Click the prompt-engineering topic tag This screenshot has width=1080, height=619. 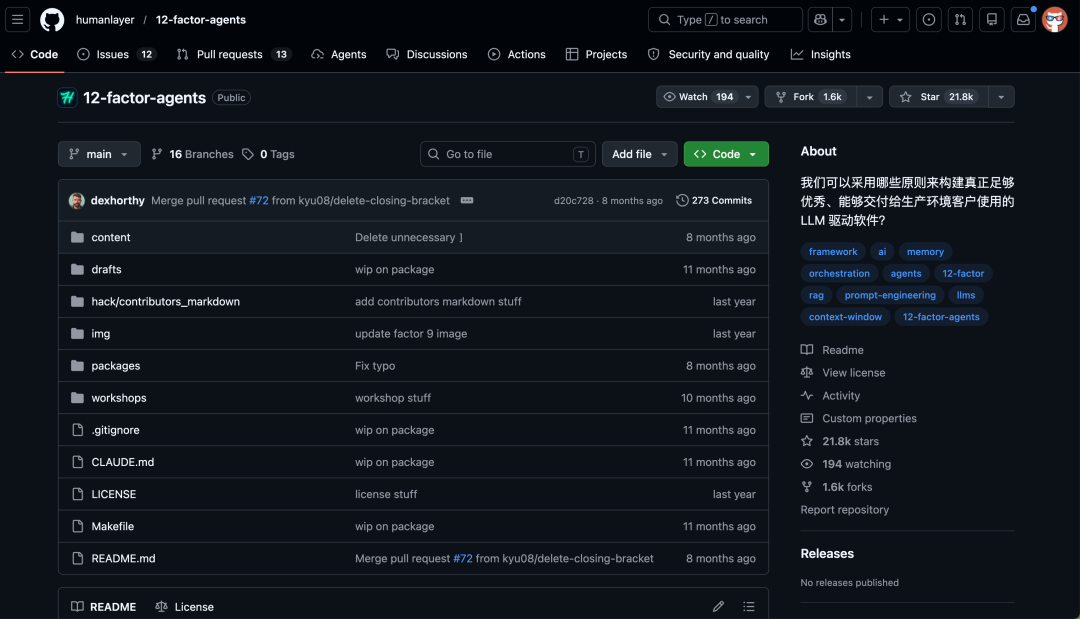click(x=890, y=295)
